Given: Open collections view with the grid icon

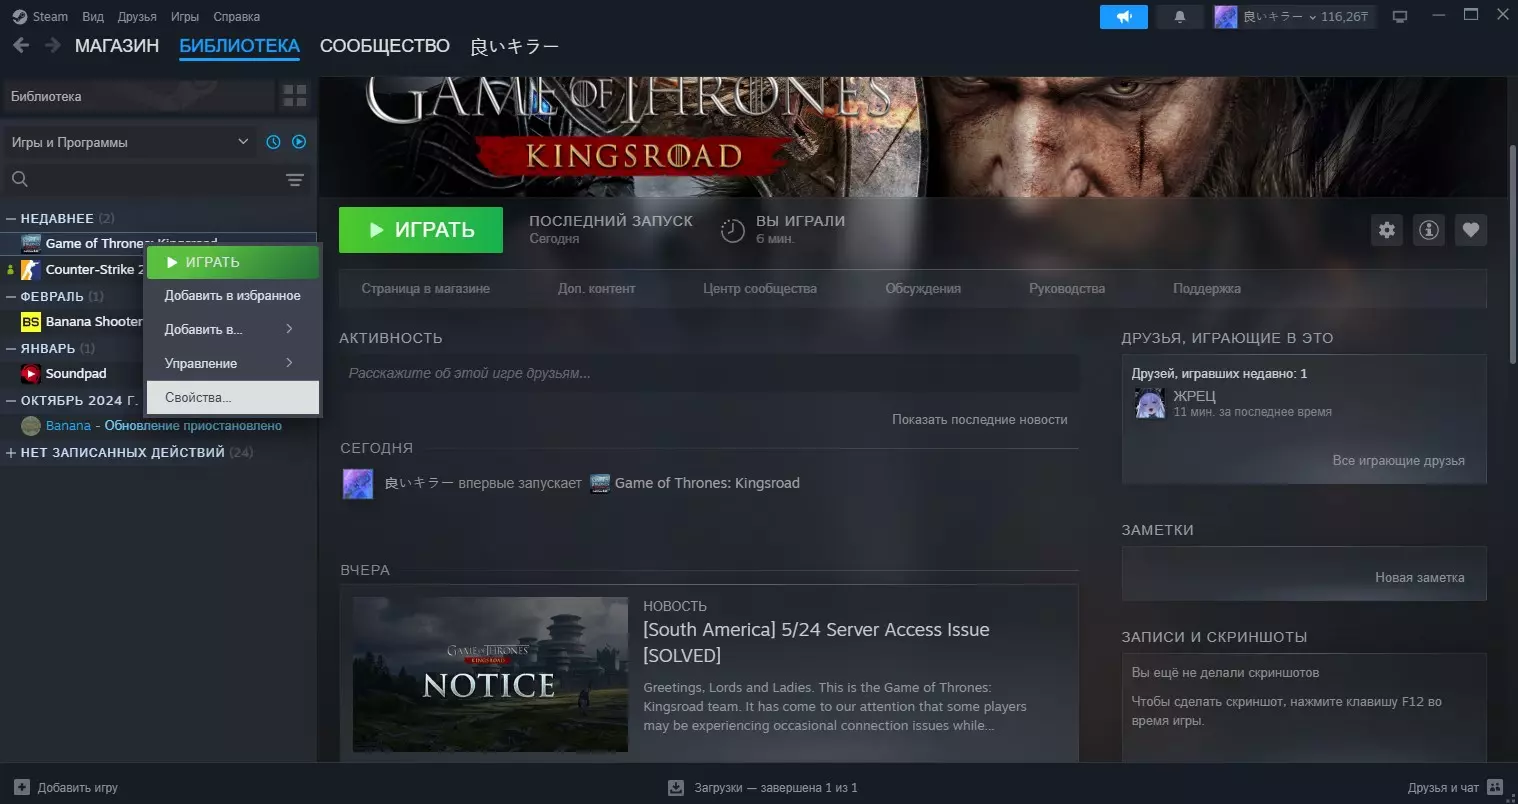Looking at the screenshot, I should pos(295,96).
